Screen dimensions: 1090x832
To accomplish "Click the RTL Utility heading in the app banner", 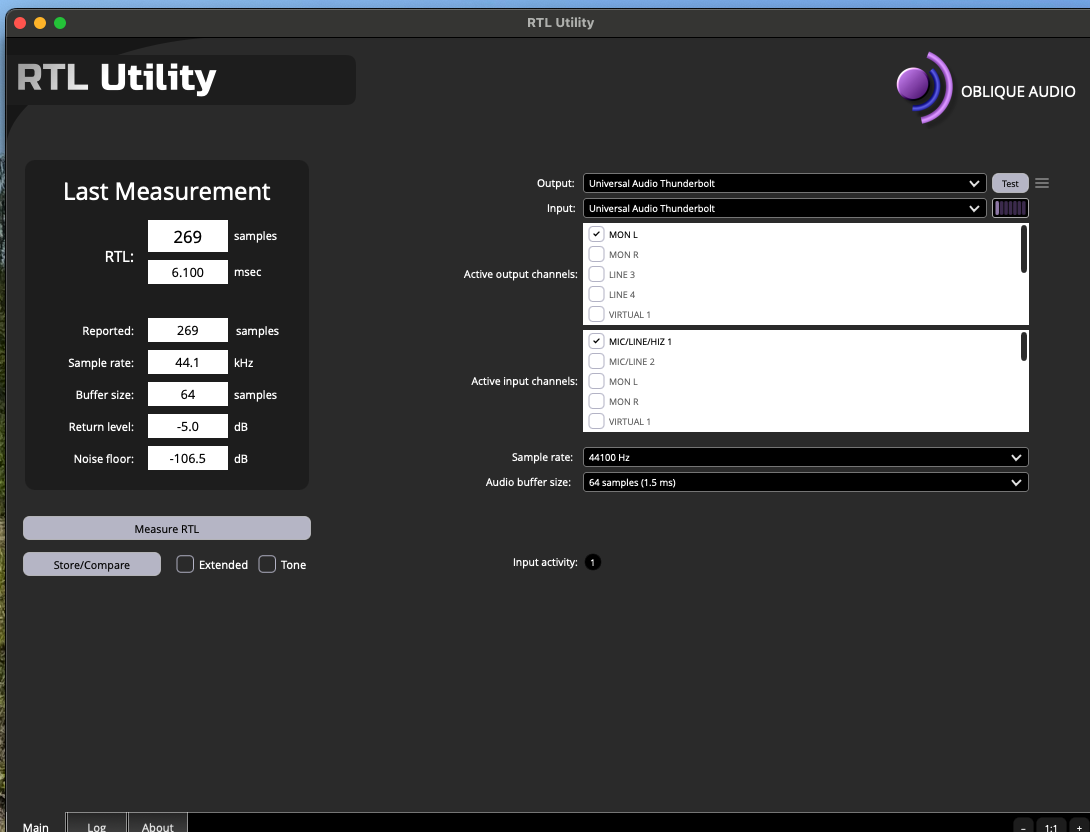I will (x=116, y=77).
